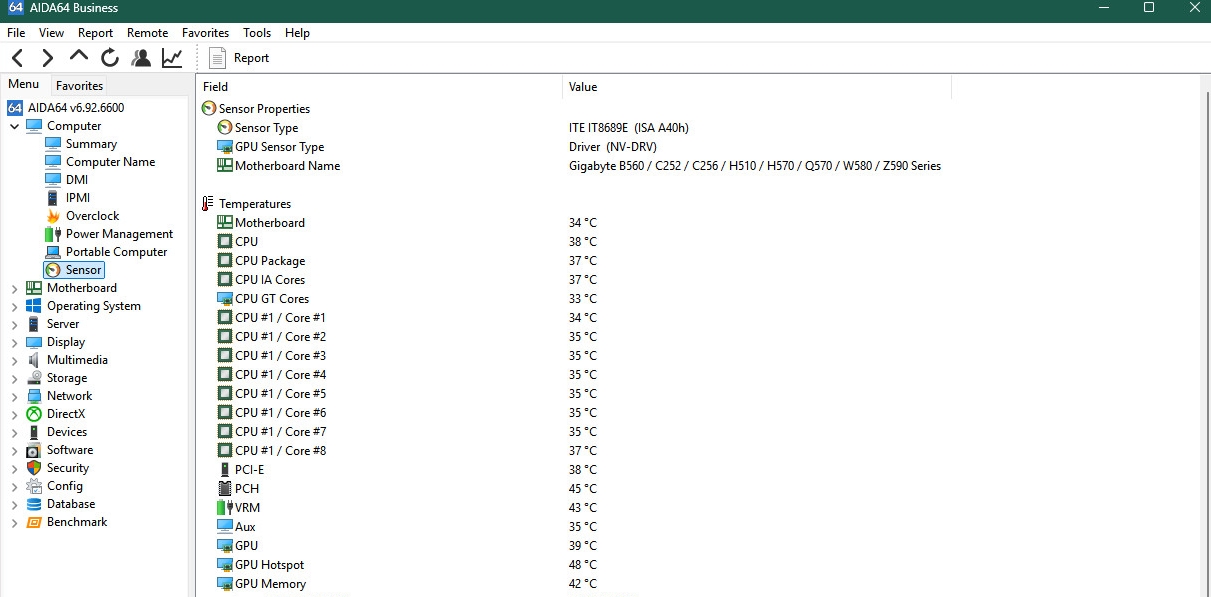Expand the Software tree node
1211x597 pixels.
14,450
